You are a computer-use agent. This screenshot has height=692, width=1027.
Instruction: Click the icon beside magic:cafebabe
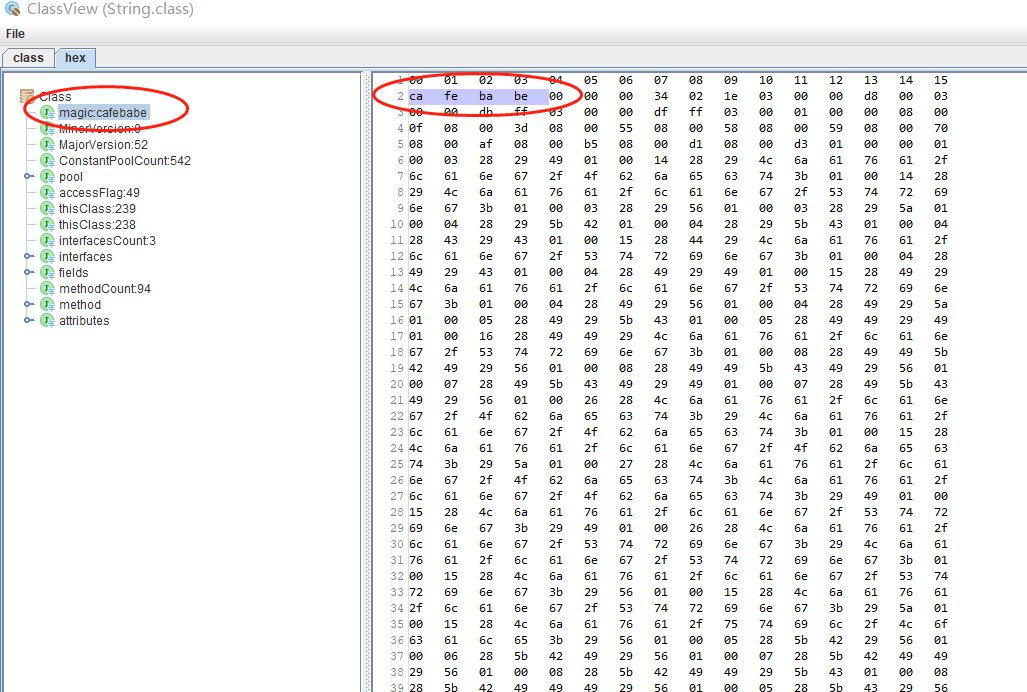(47, 113)
